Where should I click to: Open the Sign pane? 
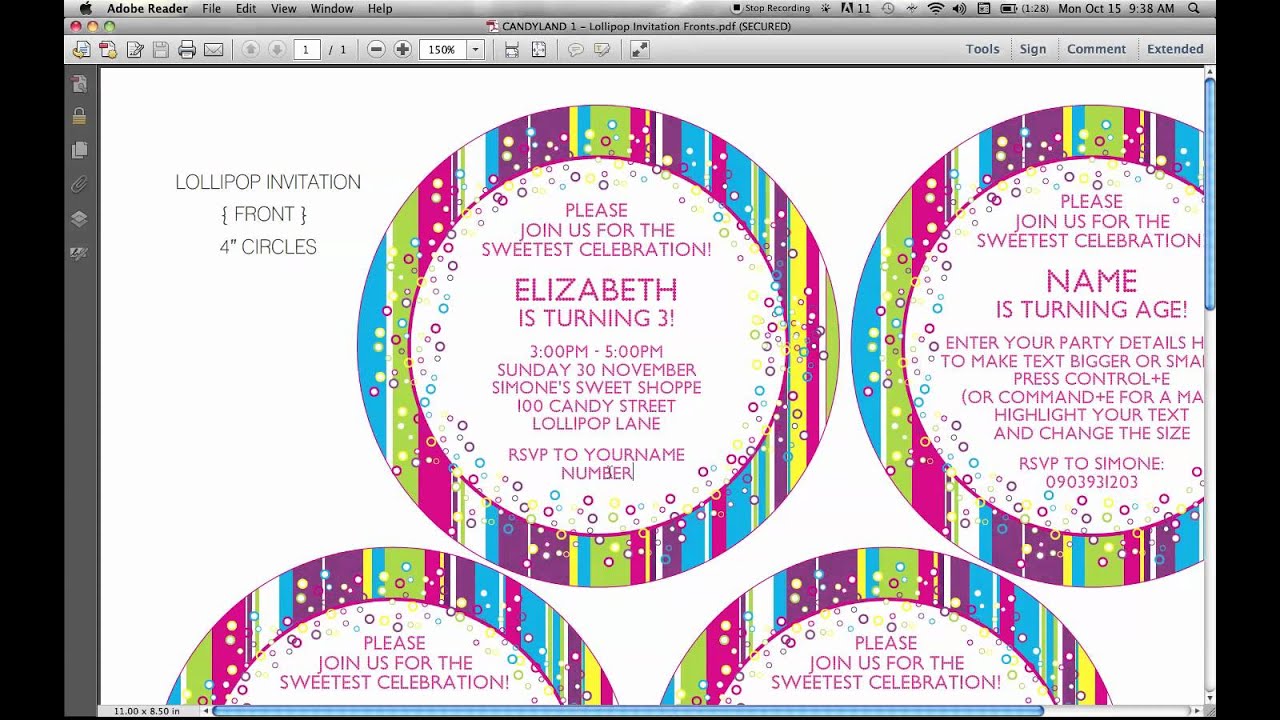(x=1033, y=49)
